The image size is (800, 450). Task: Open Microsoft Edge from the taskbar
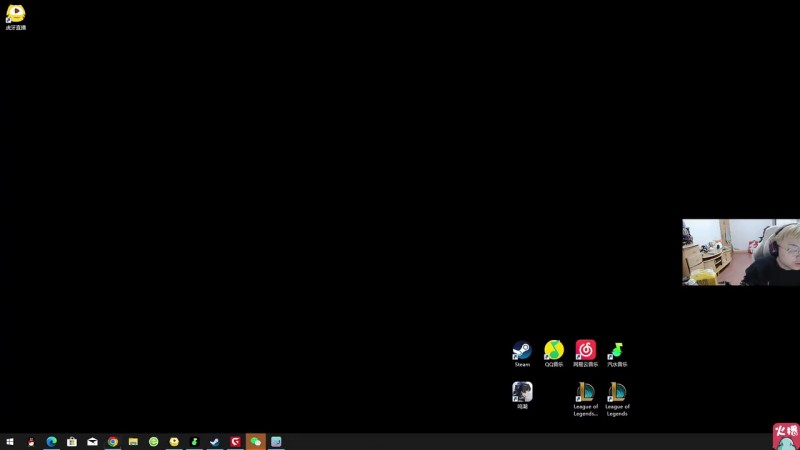click(51, 441)
